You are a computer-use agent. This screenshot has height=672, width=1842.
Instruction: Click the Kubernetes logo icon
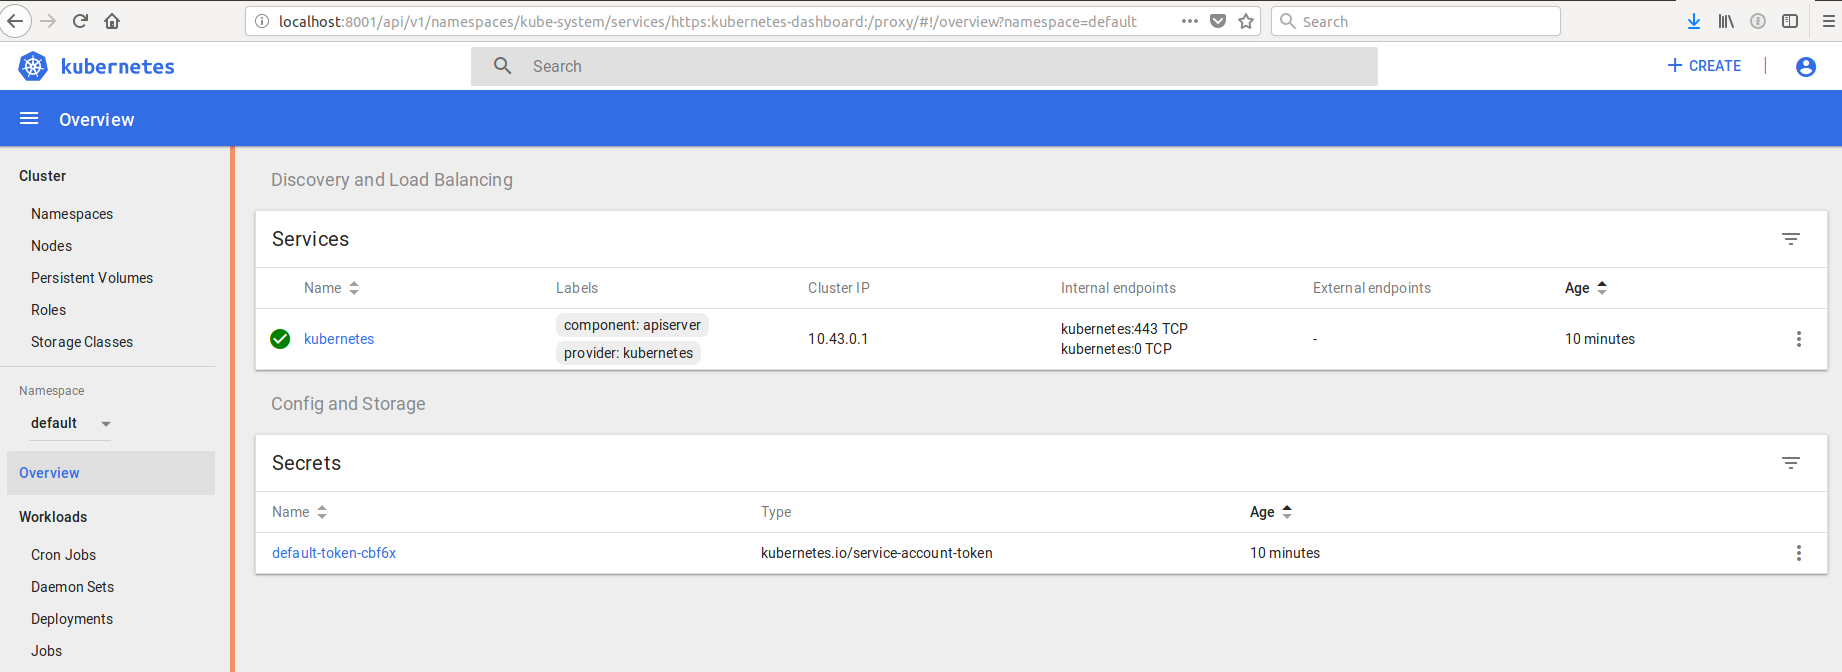[x=33, y=67]
